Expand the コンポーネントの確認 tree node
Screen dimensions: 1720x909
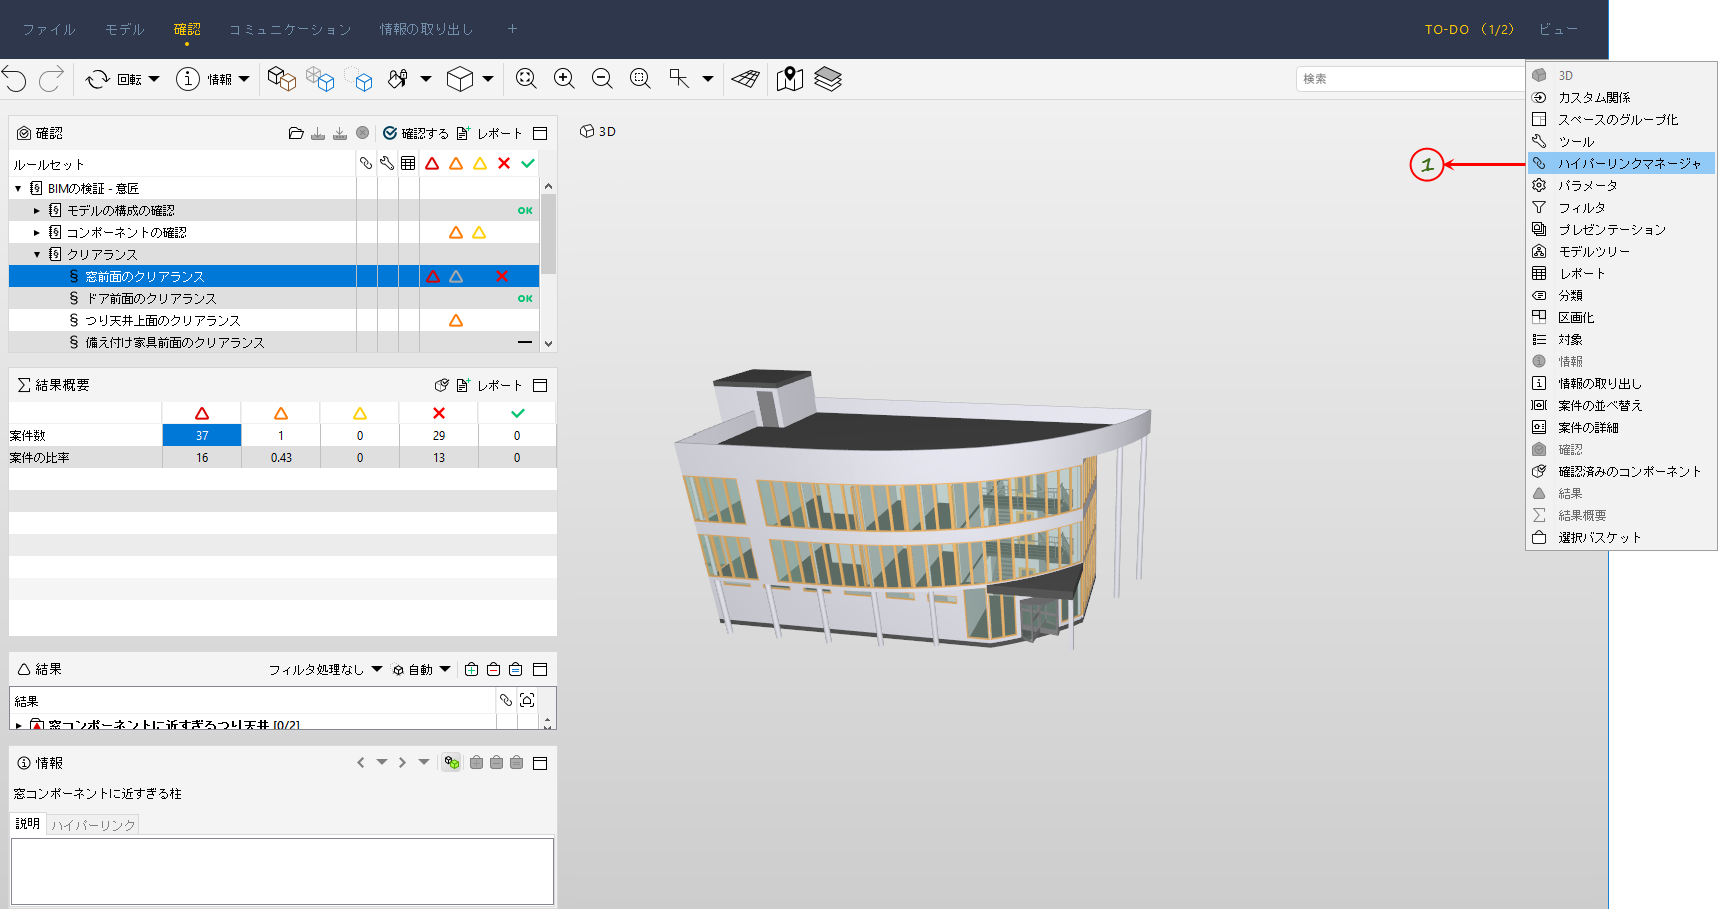point(37,232)
